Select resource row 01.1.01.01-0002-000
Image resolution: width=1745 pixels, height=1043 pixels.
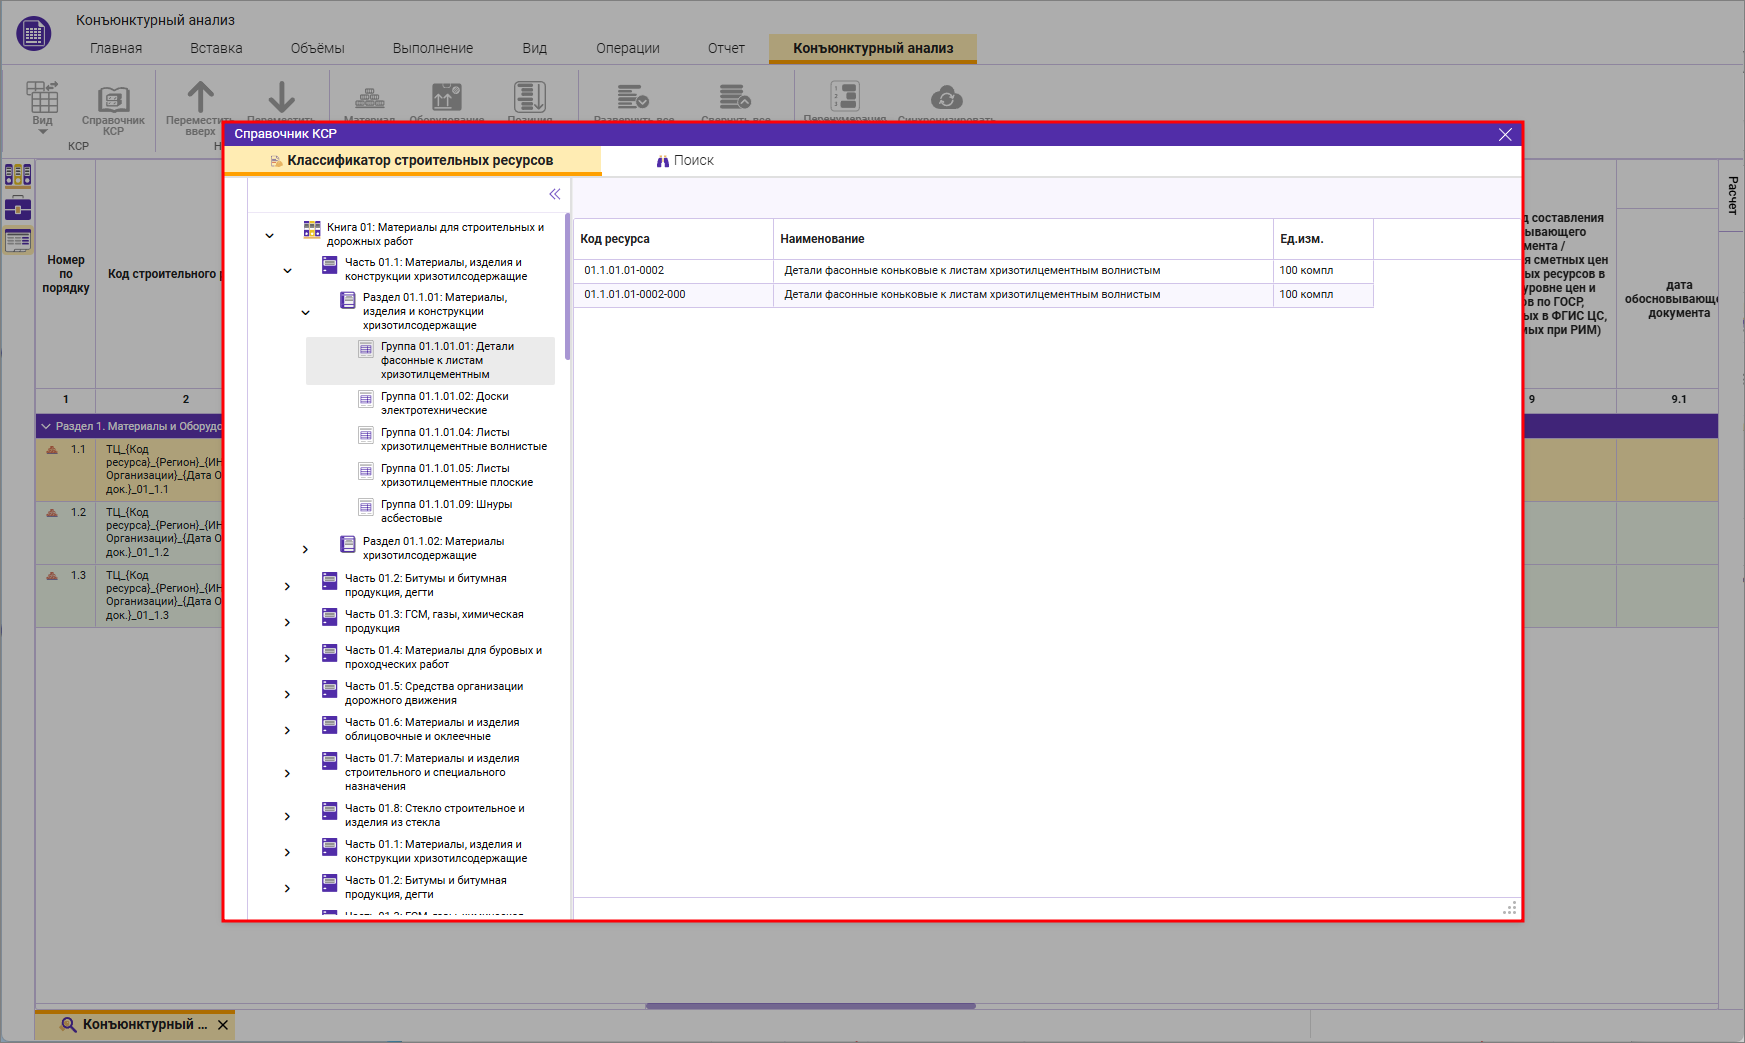coord(635,295)
